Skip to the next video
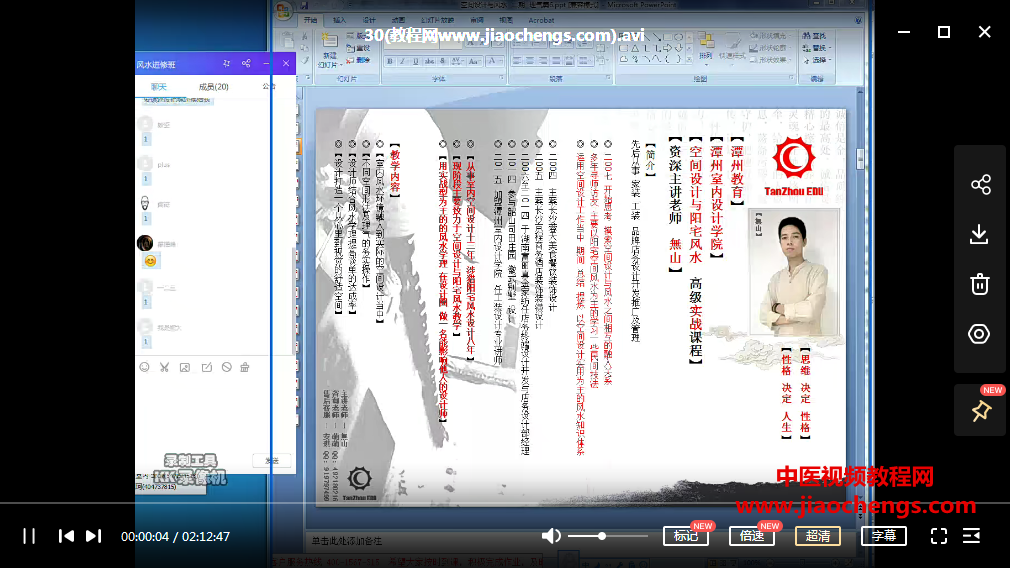The width and height of the screenshot is (1010, 568). click(93, 536)
